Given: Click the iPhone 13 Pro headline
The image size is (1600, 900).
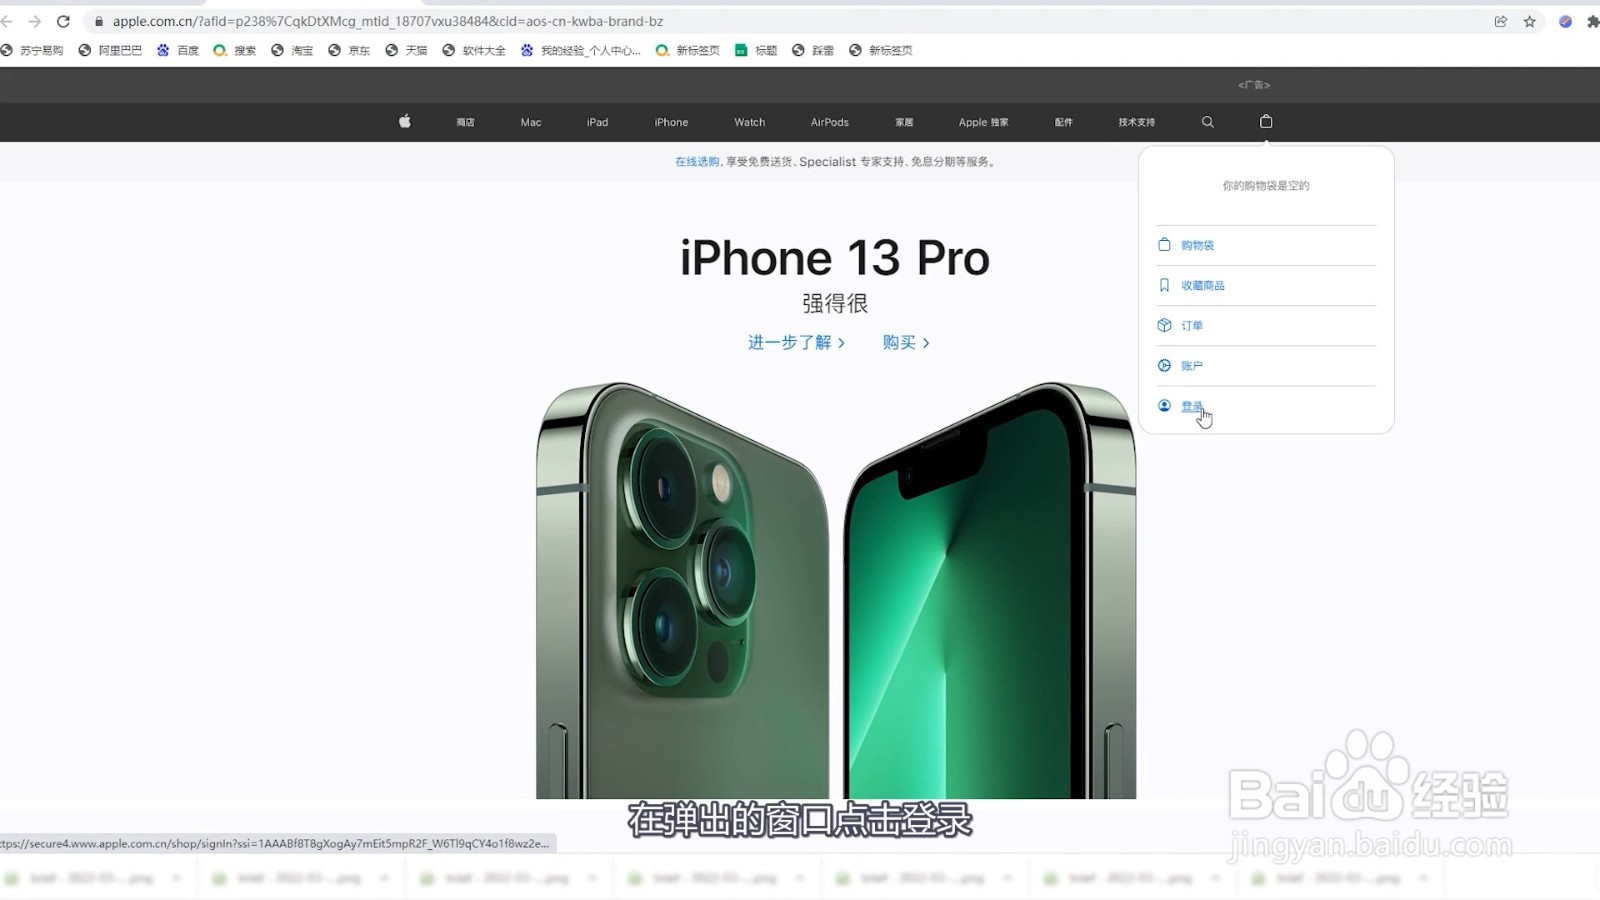Looking at the screenshot, I should (x=835, y=258).
